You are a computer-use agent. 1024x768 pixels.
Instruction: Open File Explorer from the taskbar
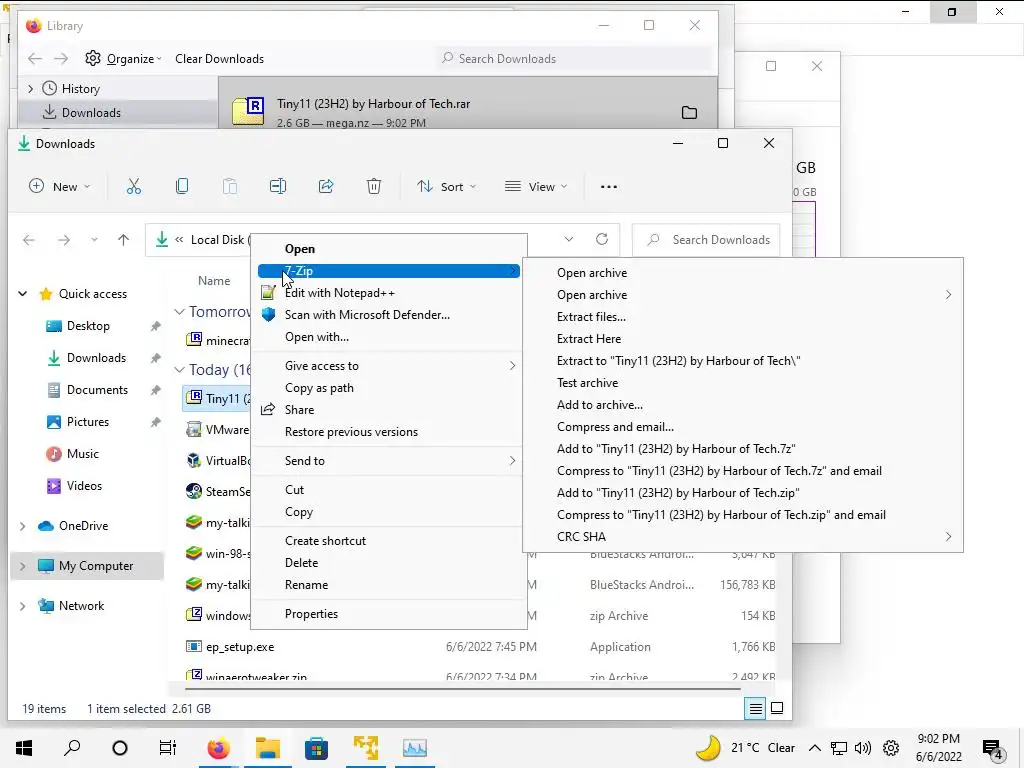[x=268, y=748]
